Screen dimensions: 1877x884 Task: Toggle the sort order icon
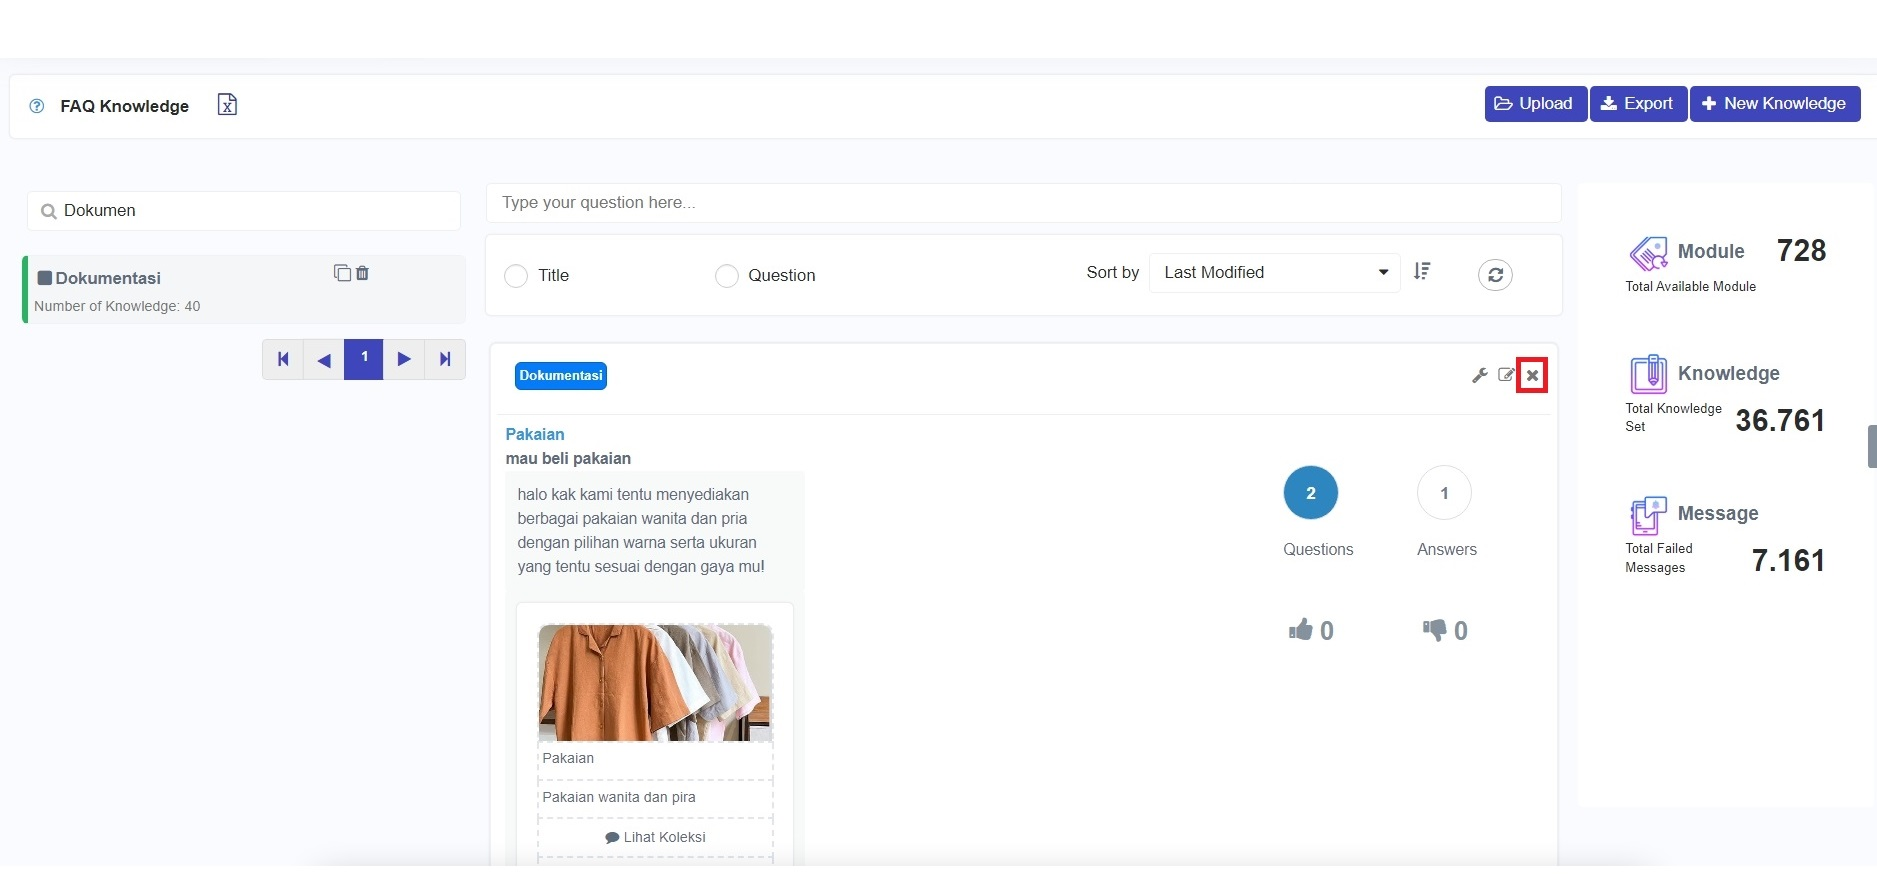(x=1422, y=272)
